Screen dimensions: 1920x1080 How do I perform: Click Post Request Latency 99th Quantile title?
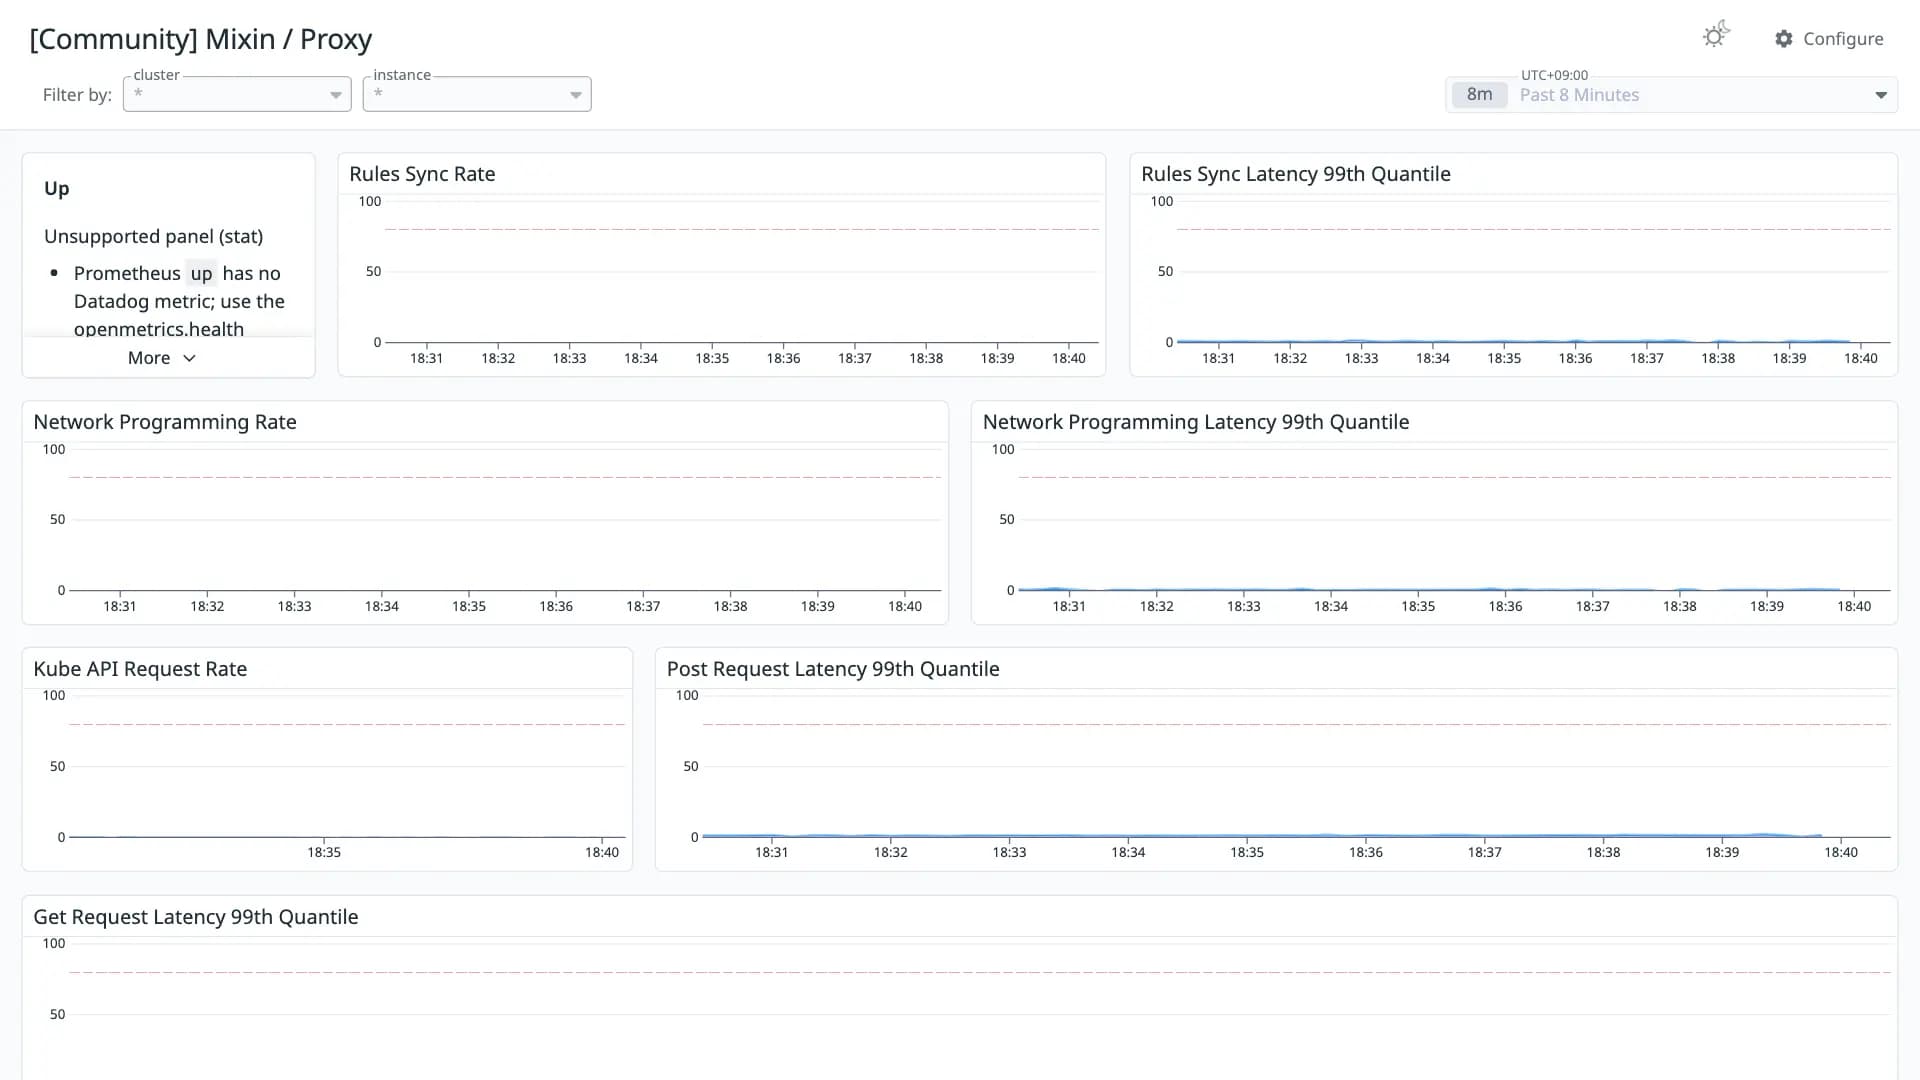point(833,669)
